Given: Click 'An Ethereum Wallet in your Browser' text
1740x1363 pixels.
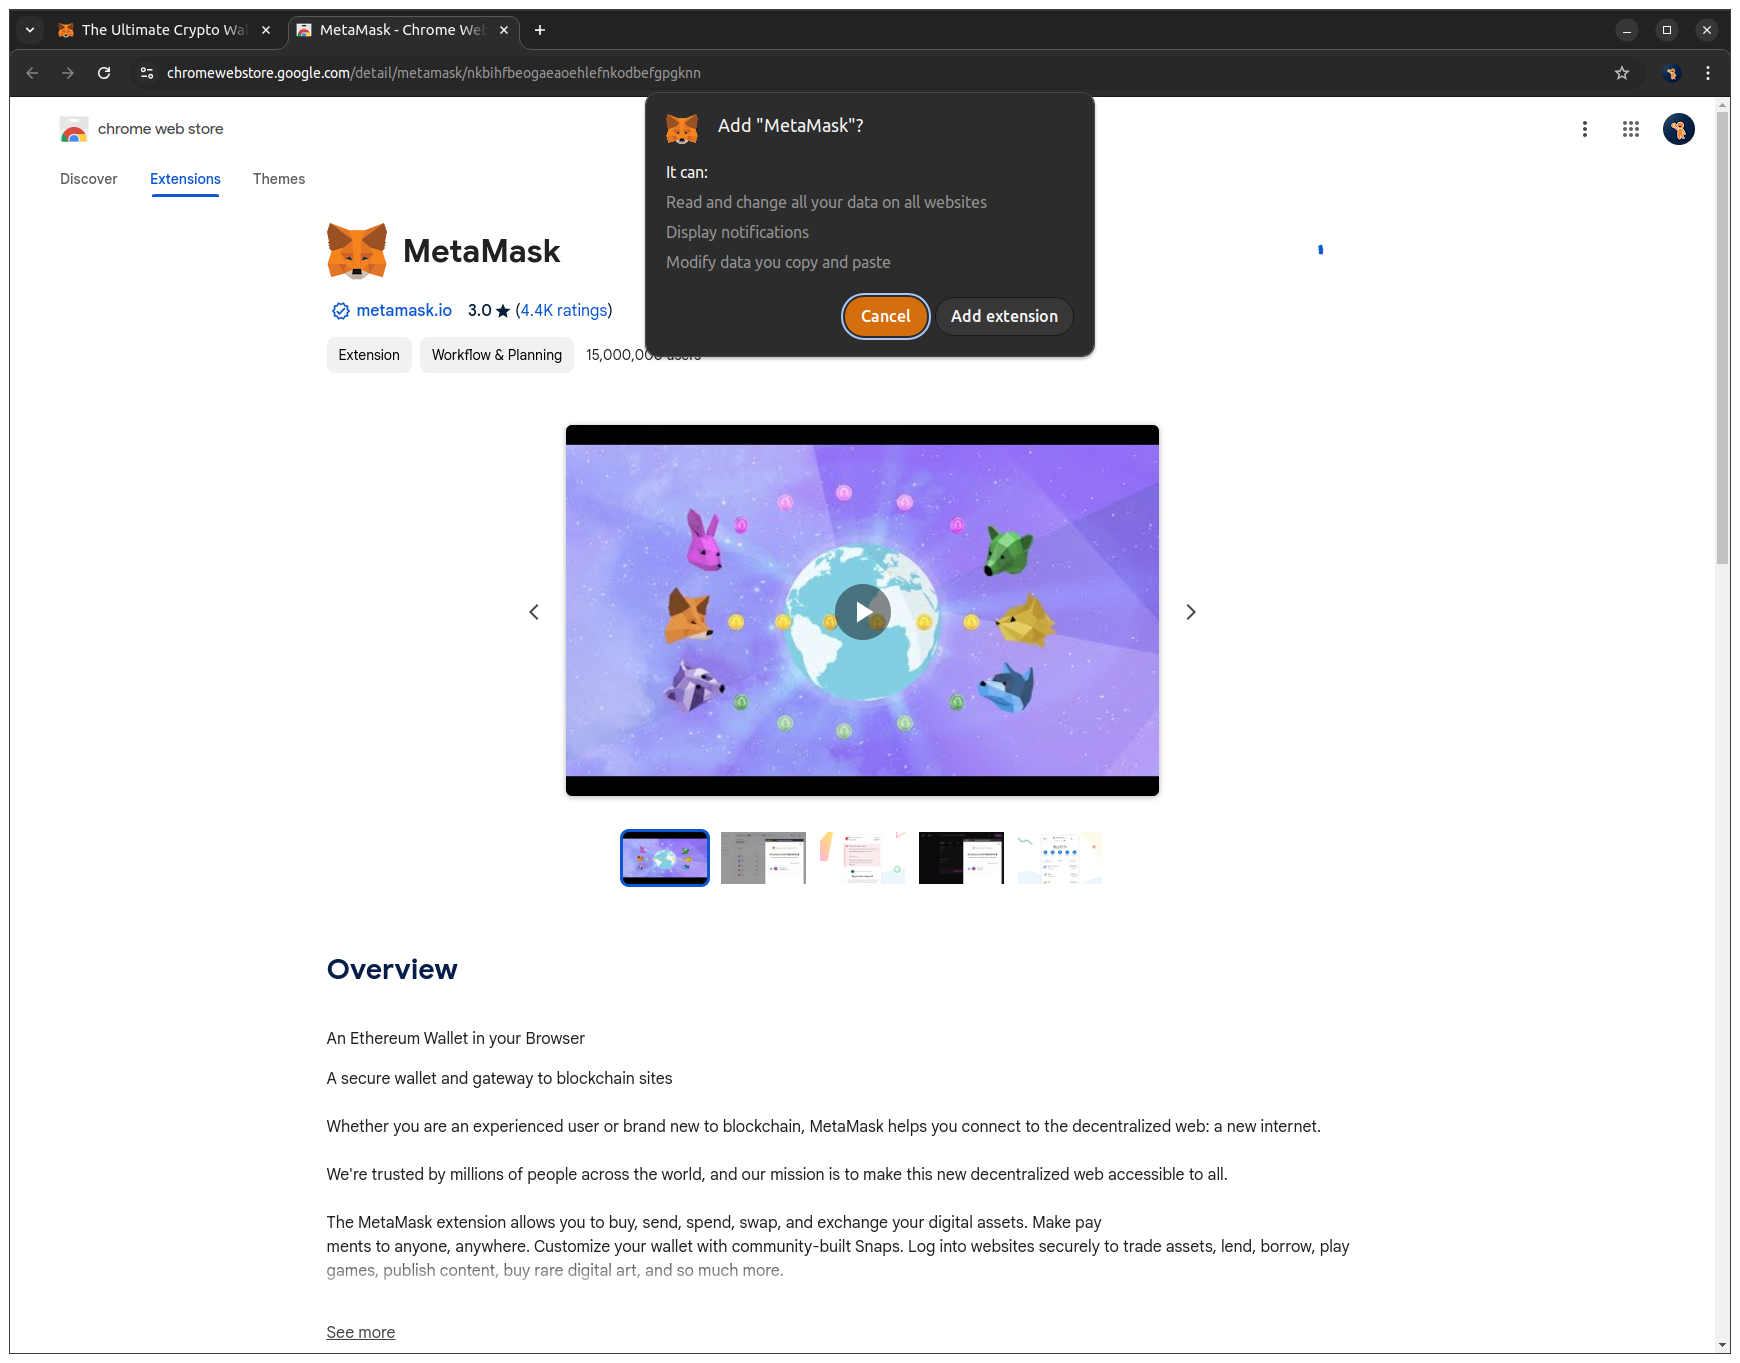Looking at the screenshot, I should (x=456, y=1038).
